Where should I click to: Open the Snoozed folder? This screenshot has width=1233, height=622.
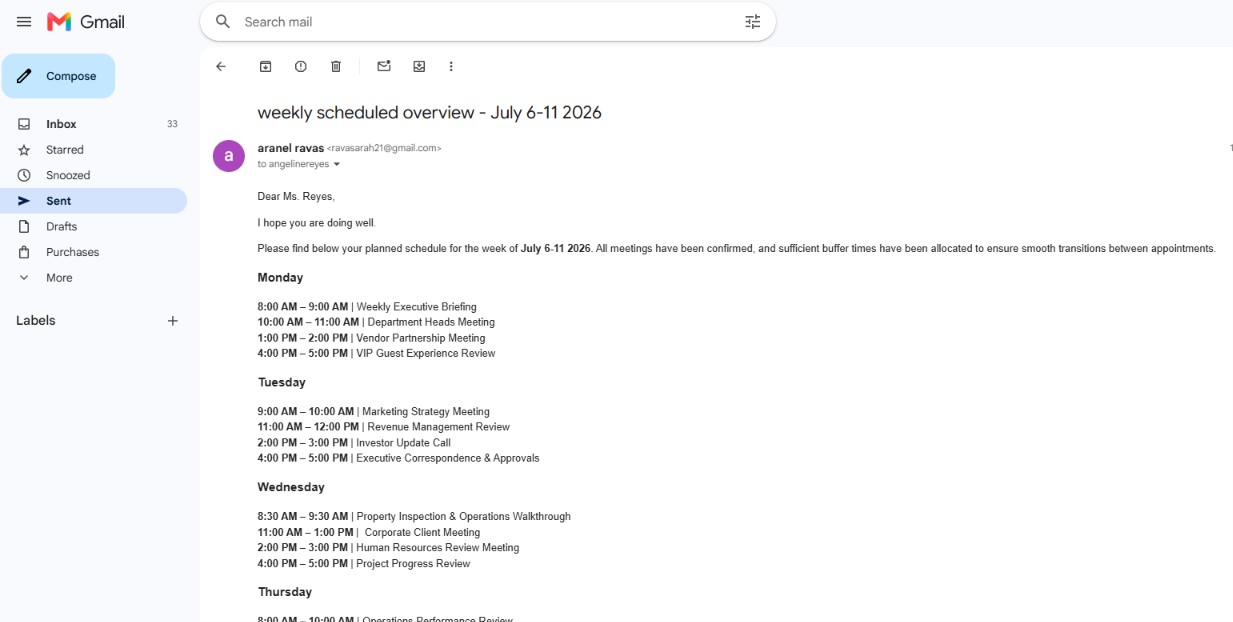click(x=93, y=175)
